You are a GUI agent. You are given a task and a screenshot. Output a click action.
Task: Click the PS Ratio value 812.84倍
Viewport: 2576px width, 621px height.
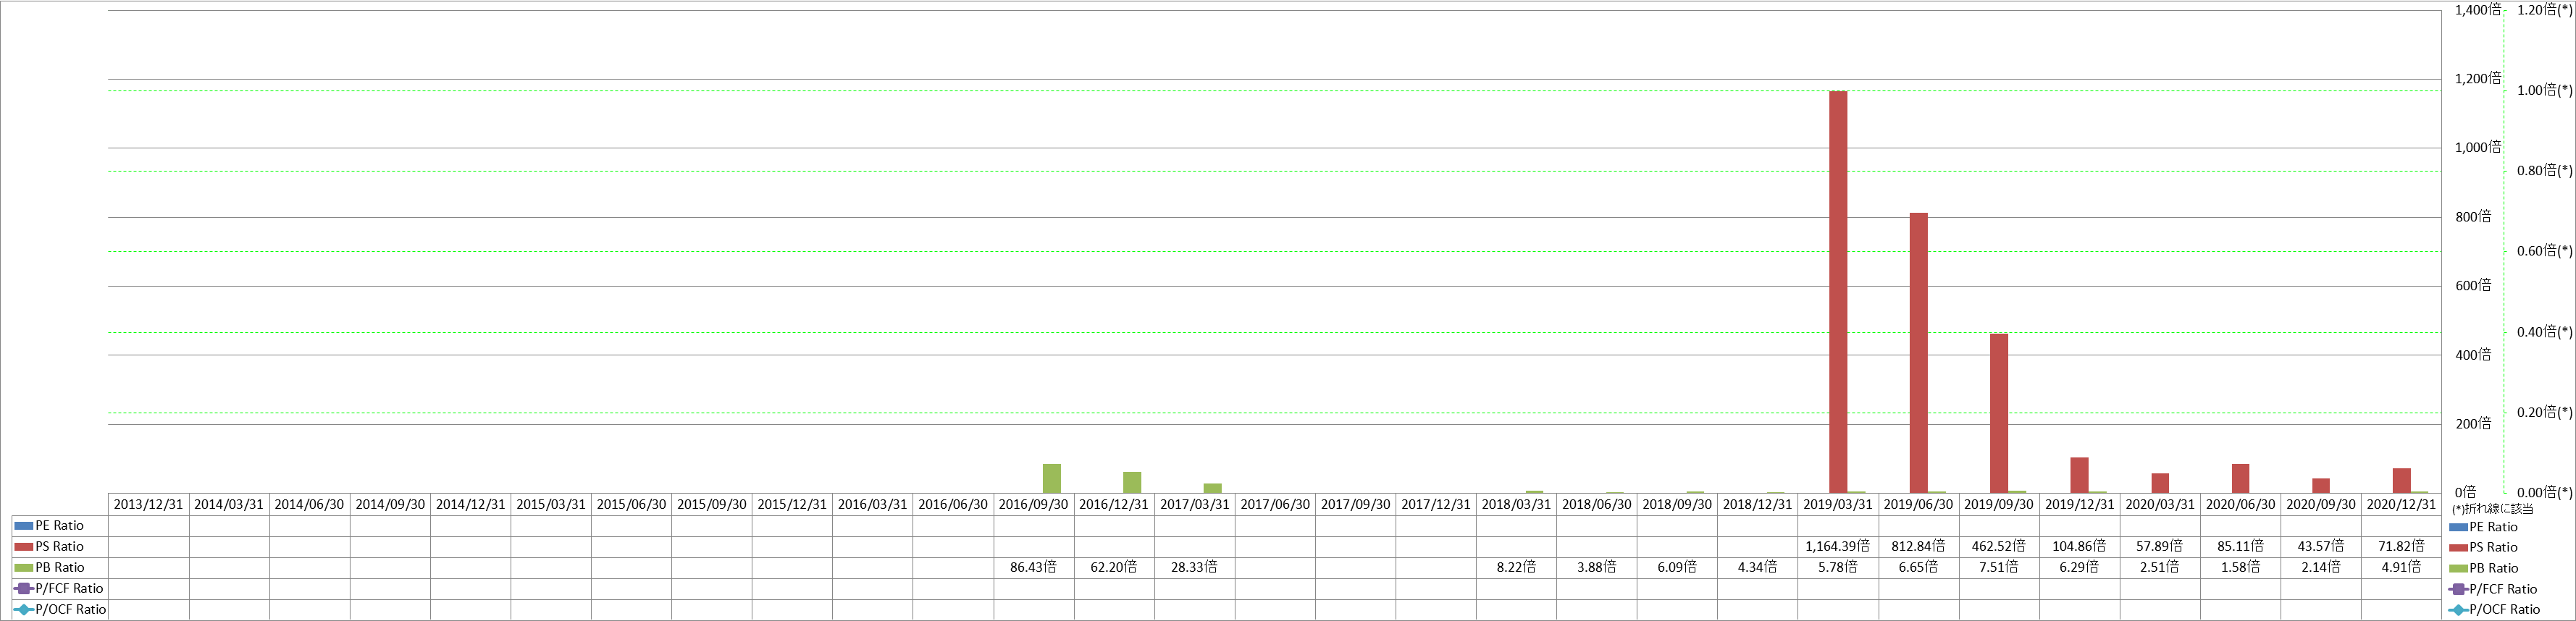(1918, 546)
